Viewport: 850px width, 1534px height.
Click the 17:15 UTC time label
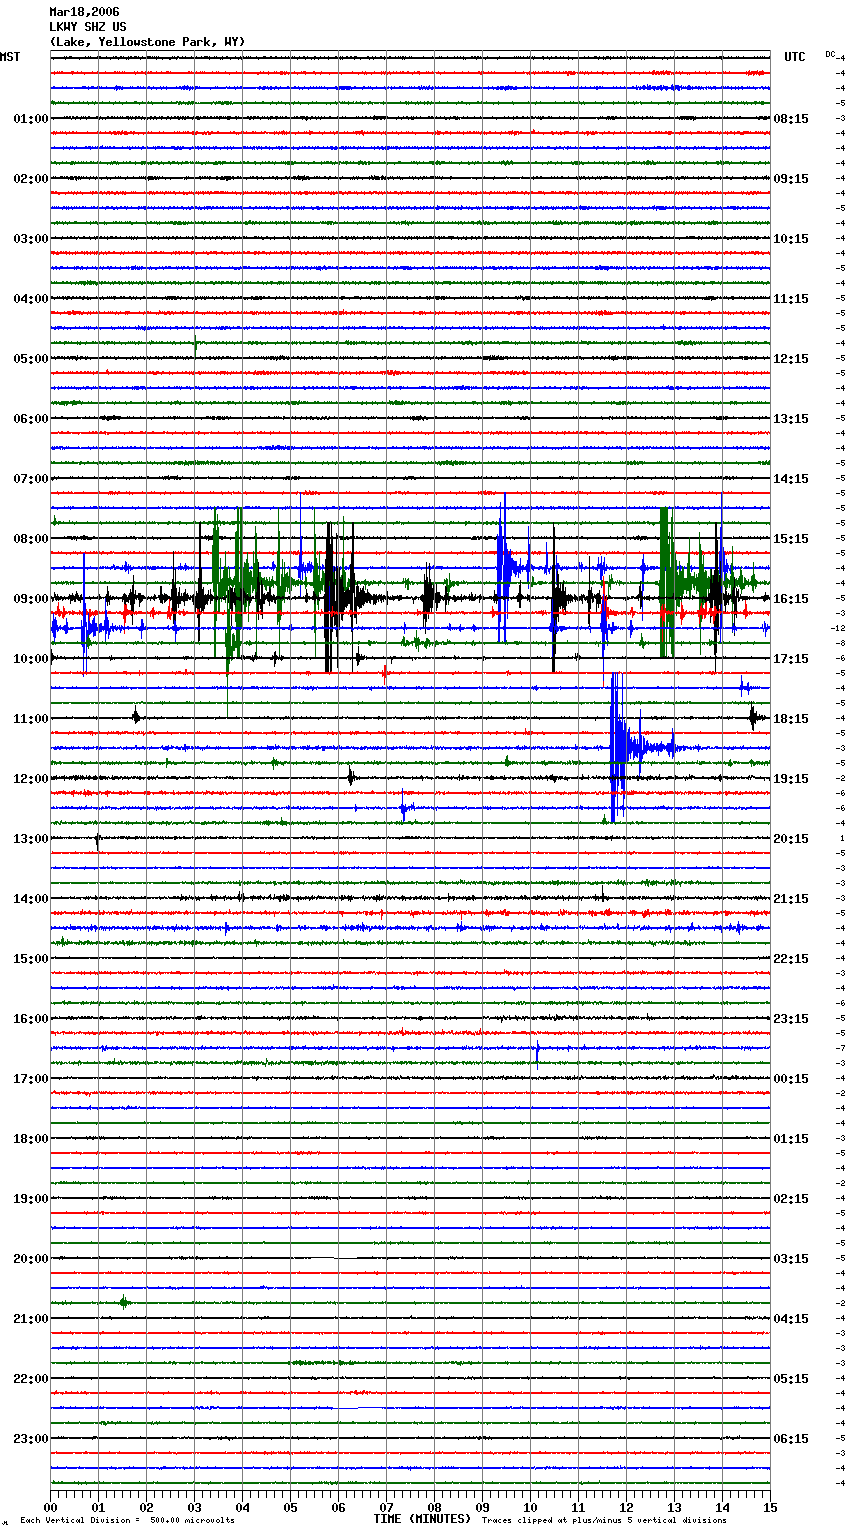click(x=791, y=659)
